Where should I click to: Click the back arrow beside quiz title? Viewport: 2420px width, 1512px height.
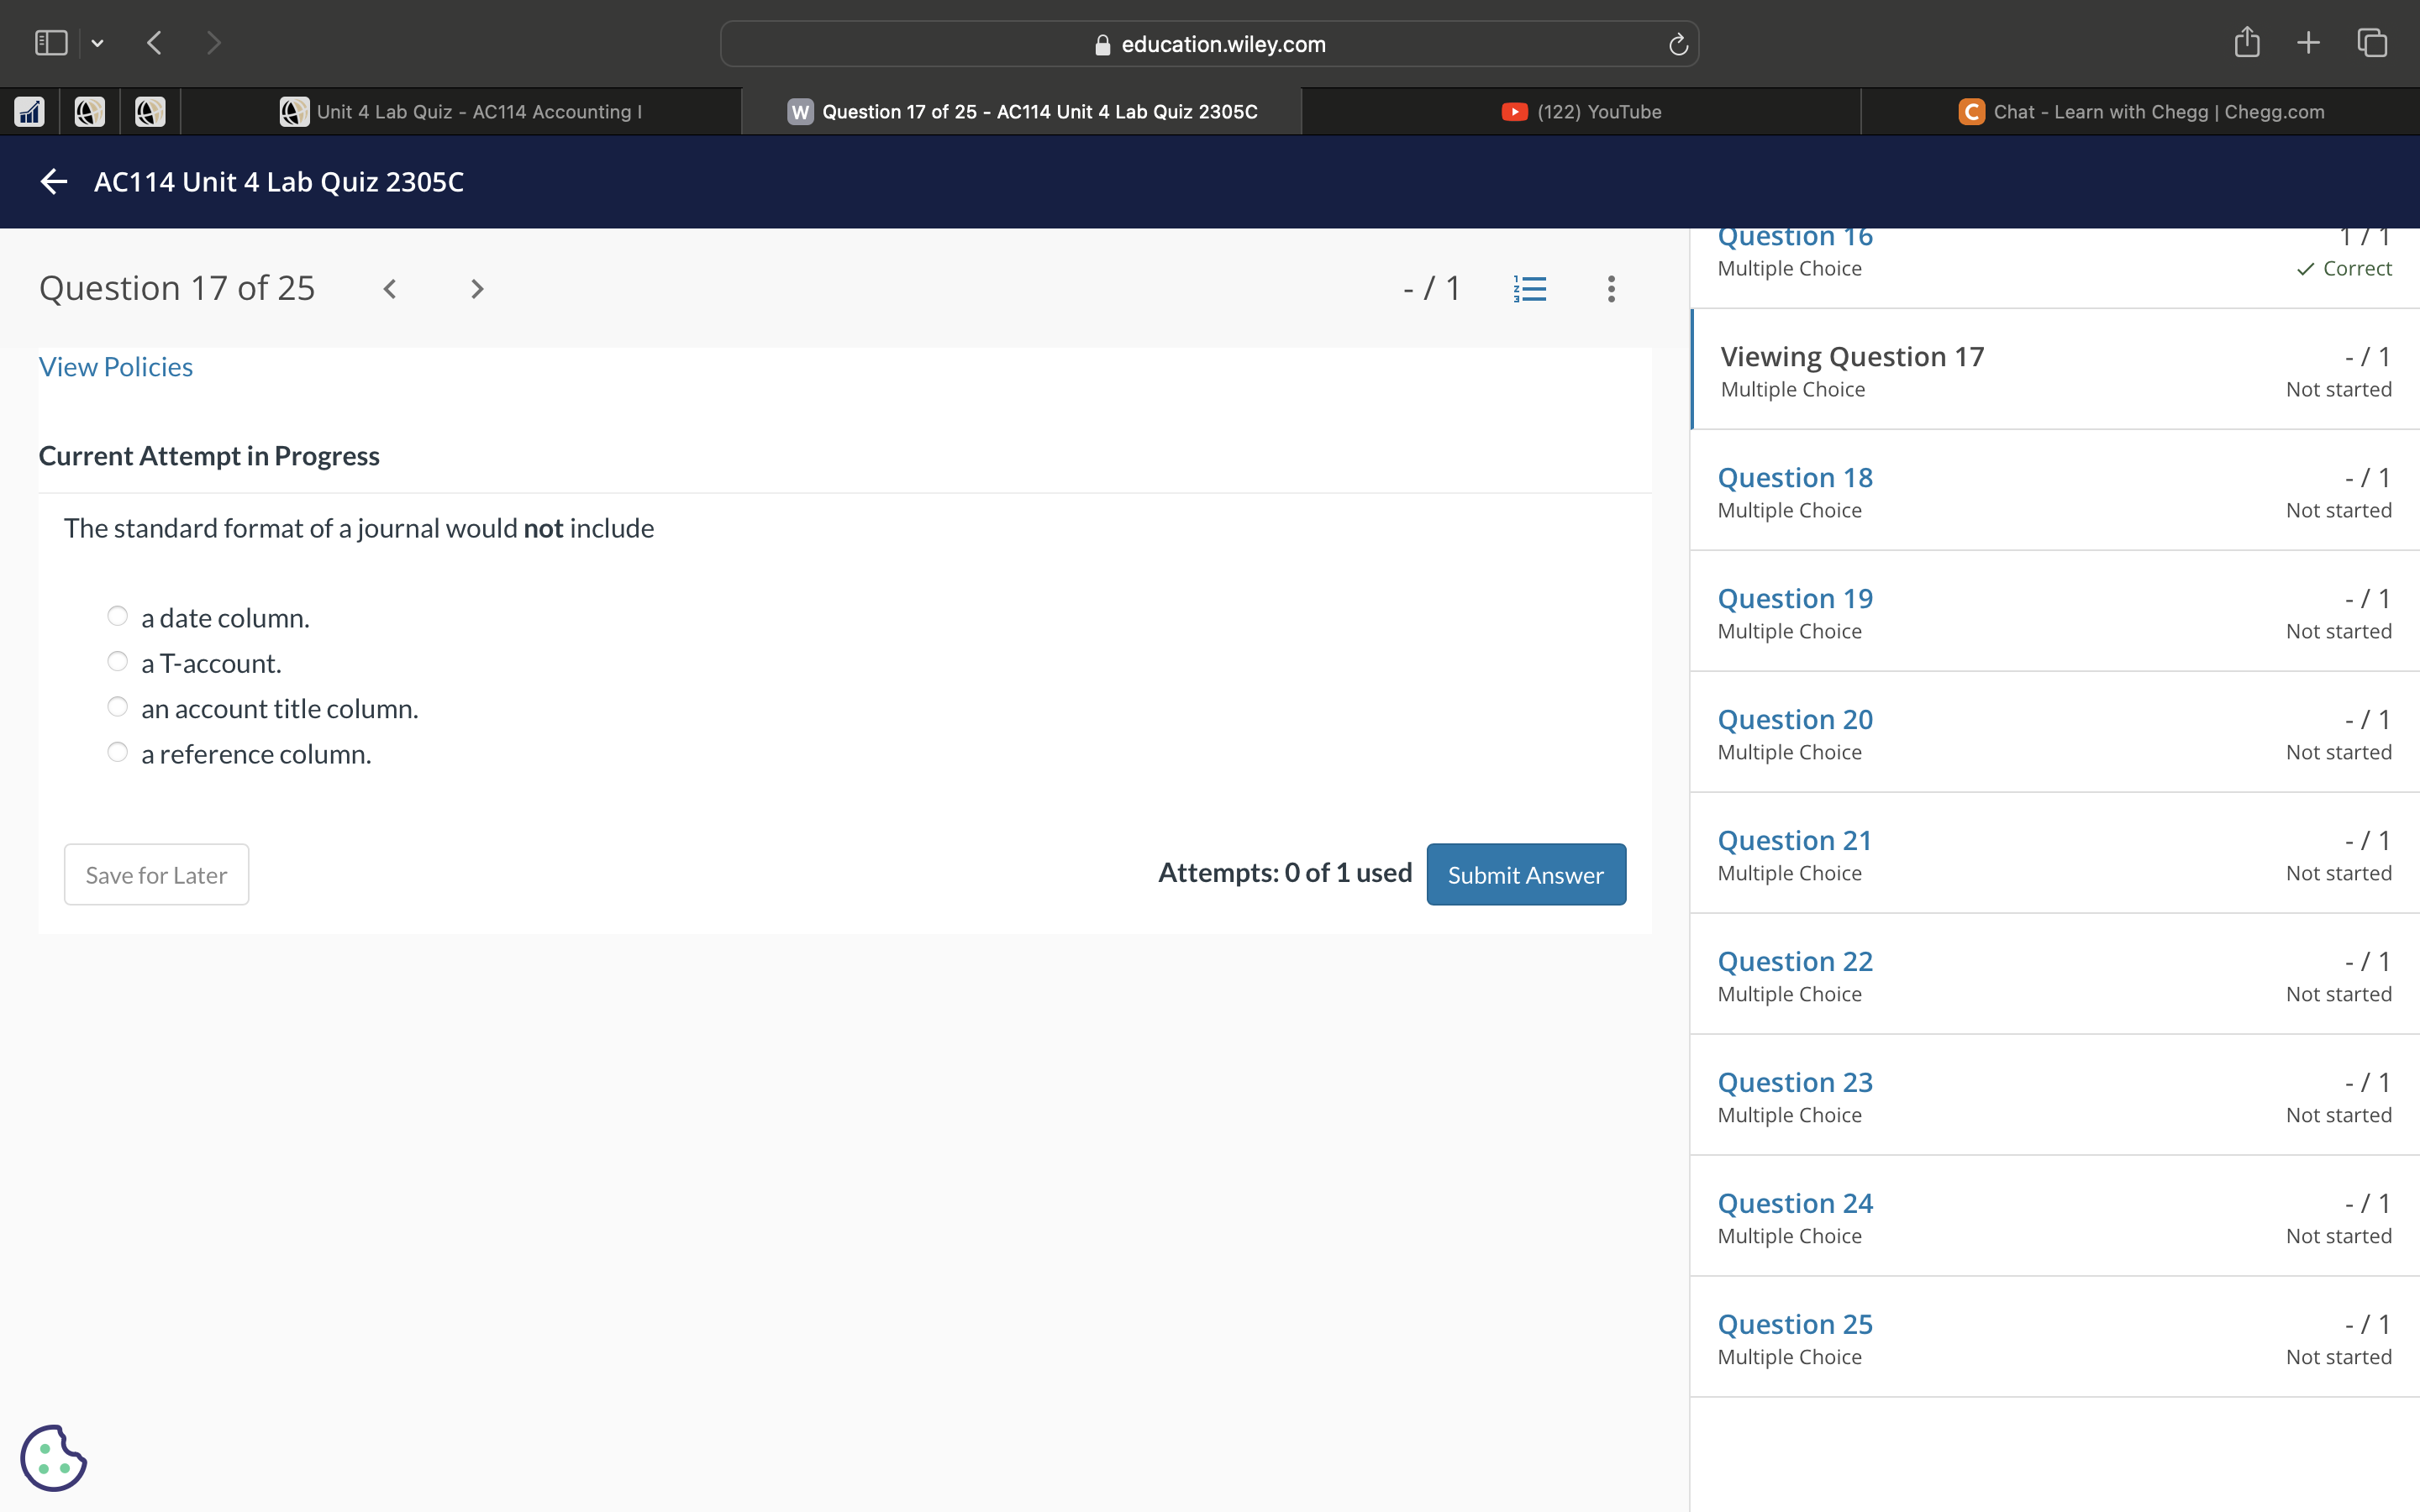click(x=54, y=182)
